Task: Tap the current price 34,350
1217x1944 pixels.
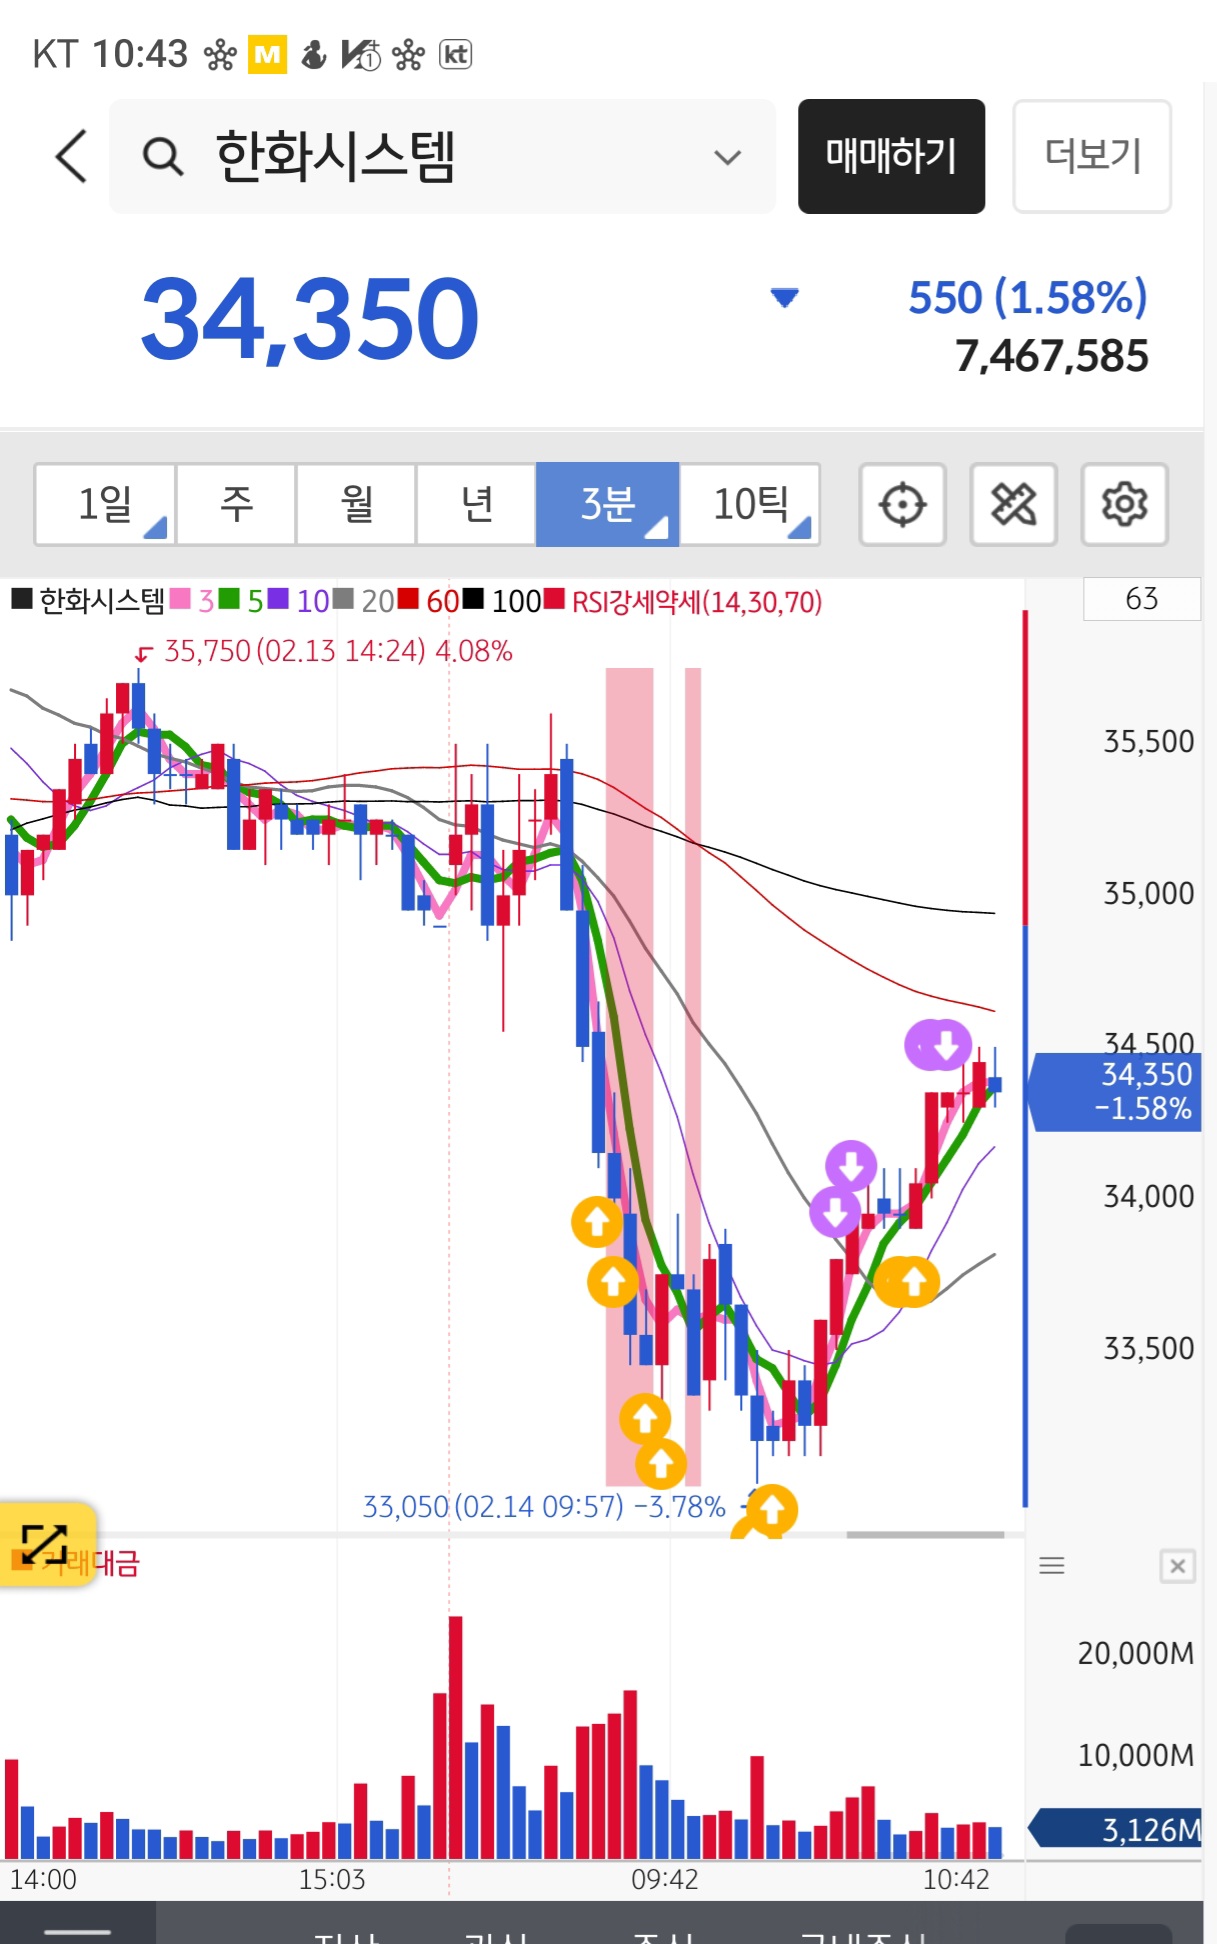Action: click(310, 319)
